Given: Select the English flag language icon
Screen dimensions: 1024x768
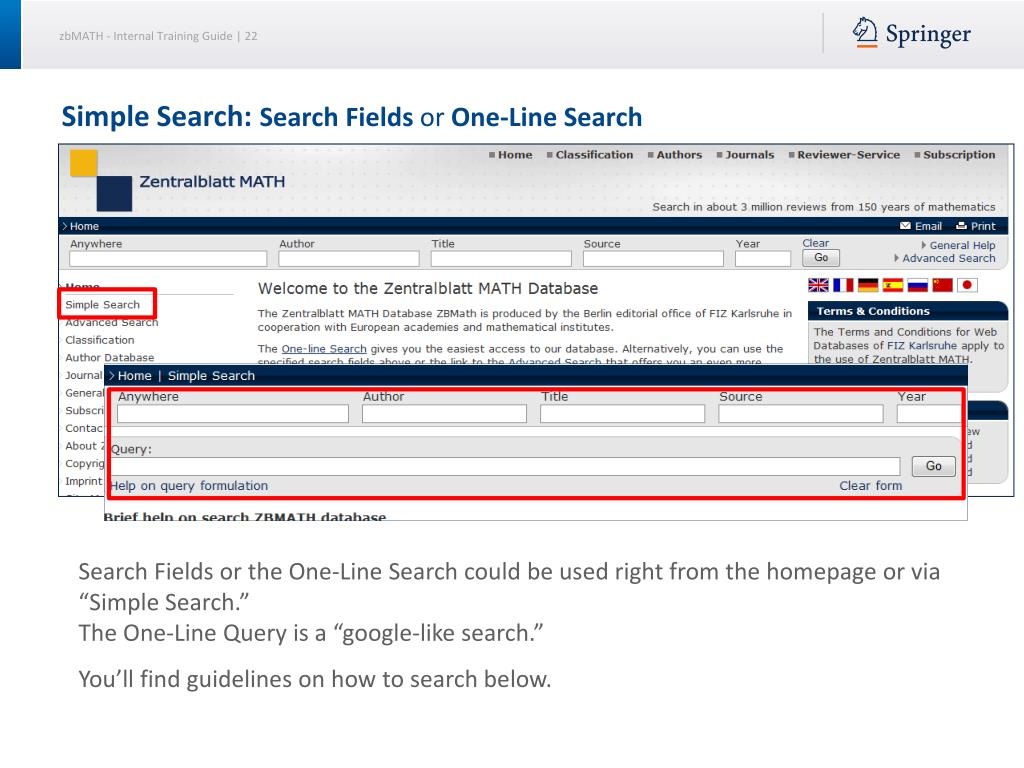Looking at the screenshot, I should [818, 285].
